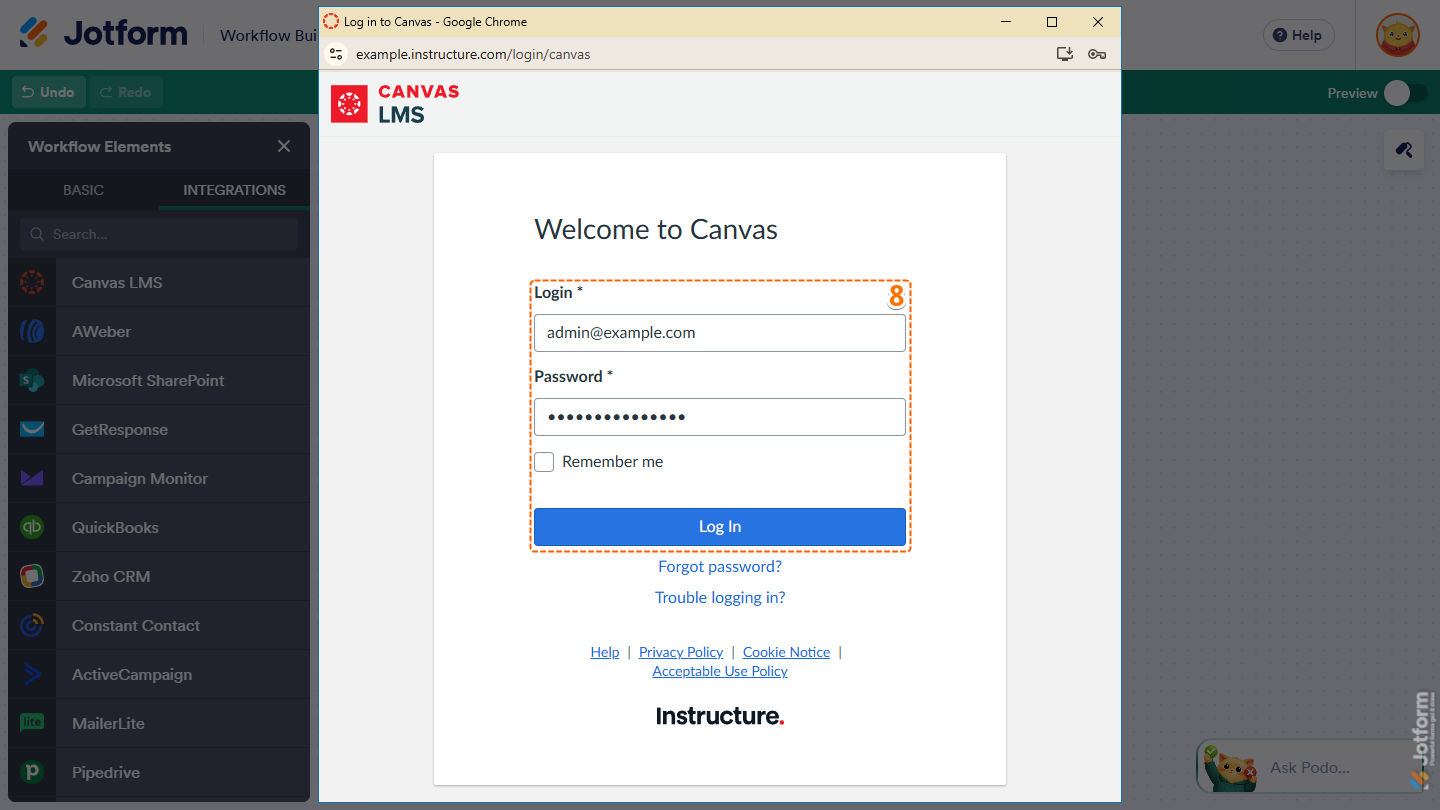Select the Constant Contact list label
This screenshot has width=1440, height=810.
click(x=136, y=626)
